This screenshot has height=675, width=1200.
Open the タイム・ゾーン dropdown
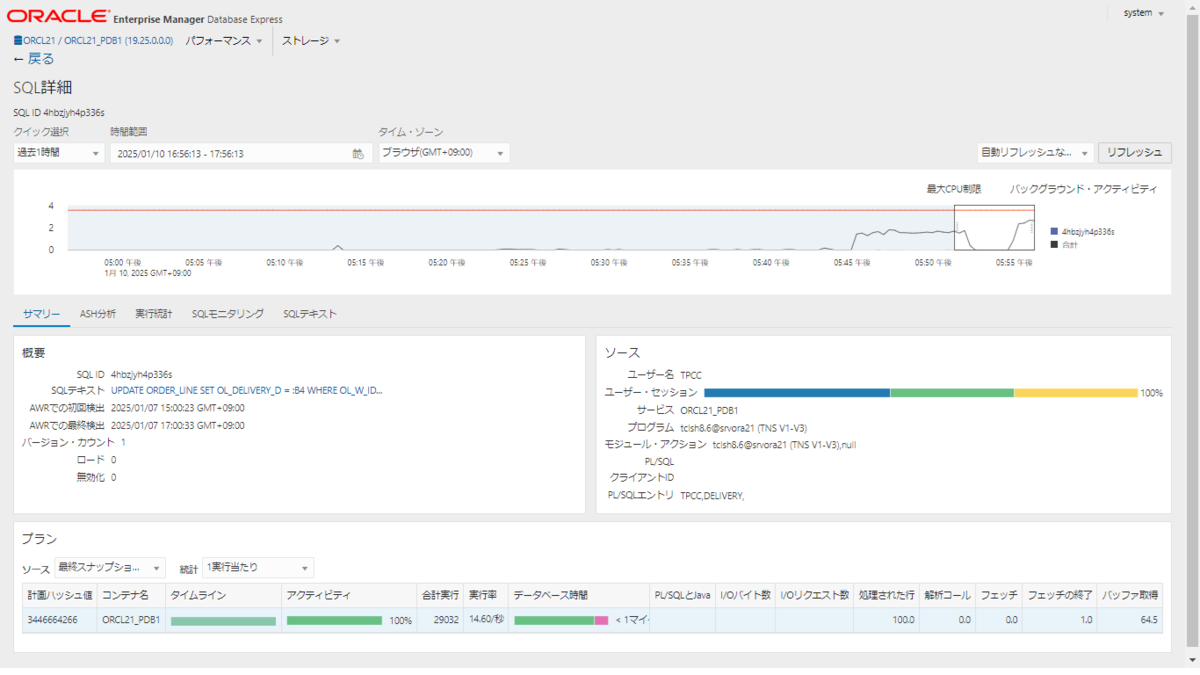click(x=443, y=153)
